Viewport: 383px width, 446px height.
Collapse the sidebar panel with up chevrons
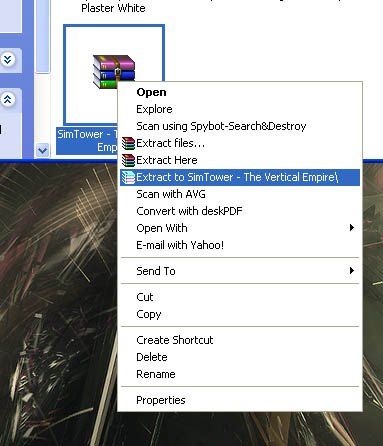pos(8,99)
